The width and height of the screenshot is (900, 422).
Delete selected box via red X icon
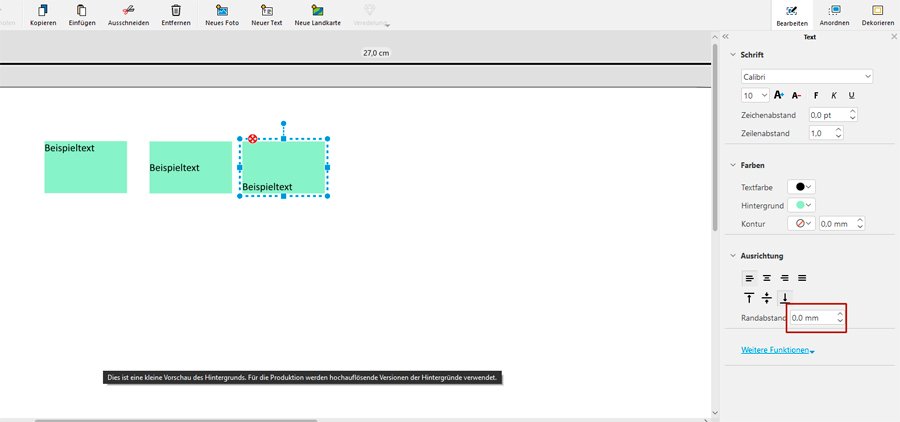point(253,139)
